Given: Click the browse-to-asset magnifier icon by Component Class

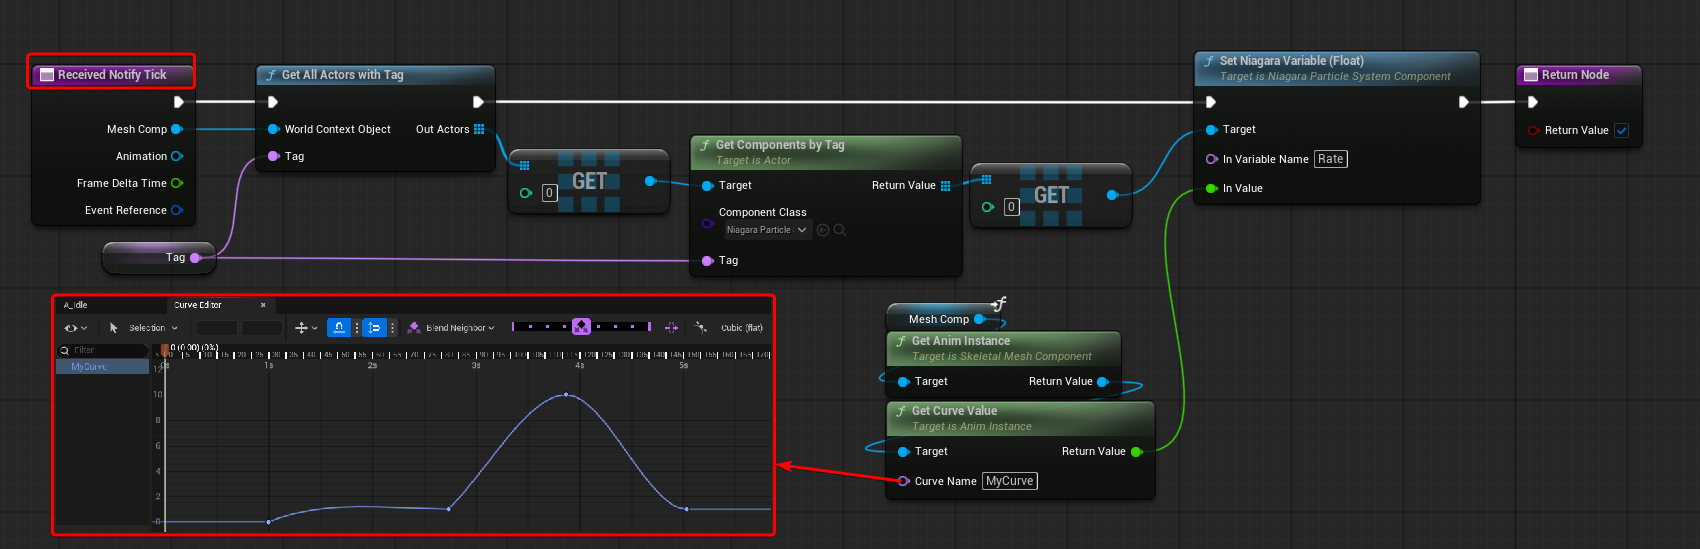Looking at the screenshot, I should (840, 230).
